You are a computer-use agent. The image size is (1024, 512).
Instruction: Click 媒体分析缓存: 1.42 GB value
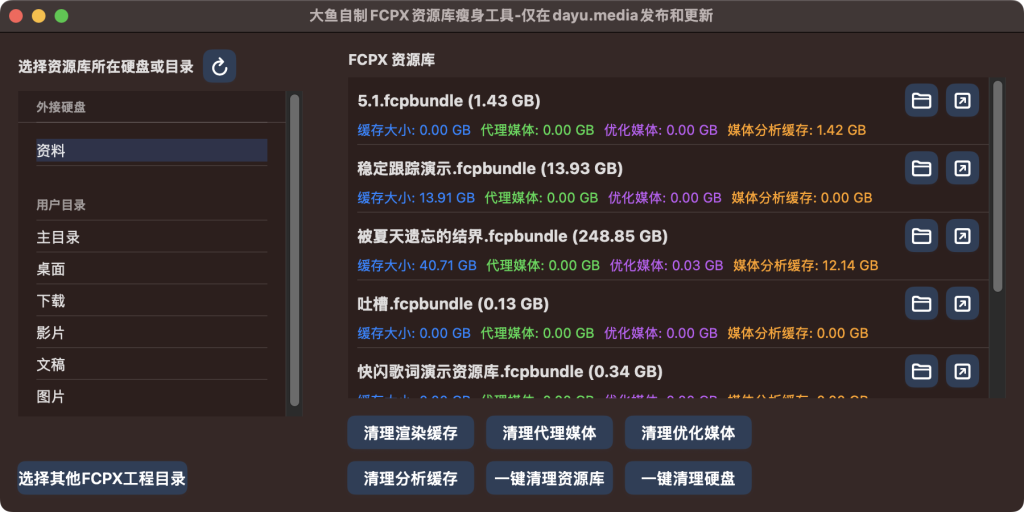pyautogui.click(x=797, y=130)
